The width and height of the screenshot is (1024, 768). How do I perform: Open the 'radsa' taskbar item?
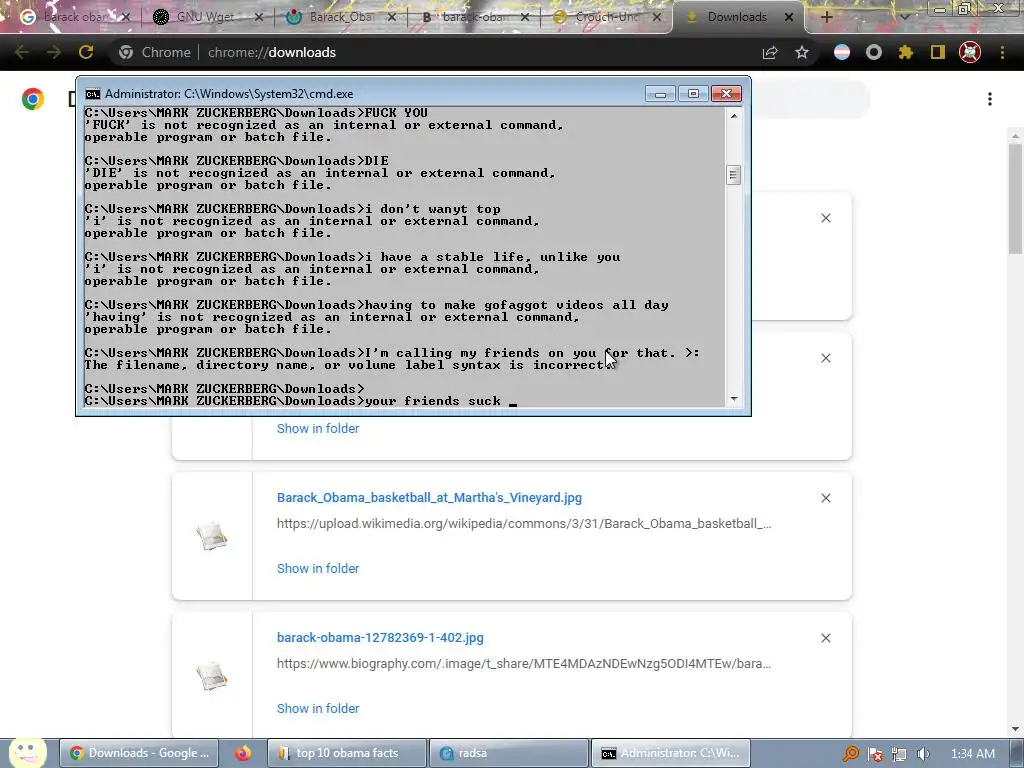click(509, 753)
